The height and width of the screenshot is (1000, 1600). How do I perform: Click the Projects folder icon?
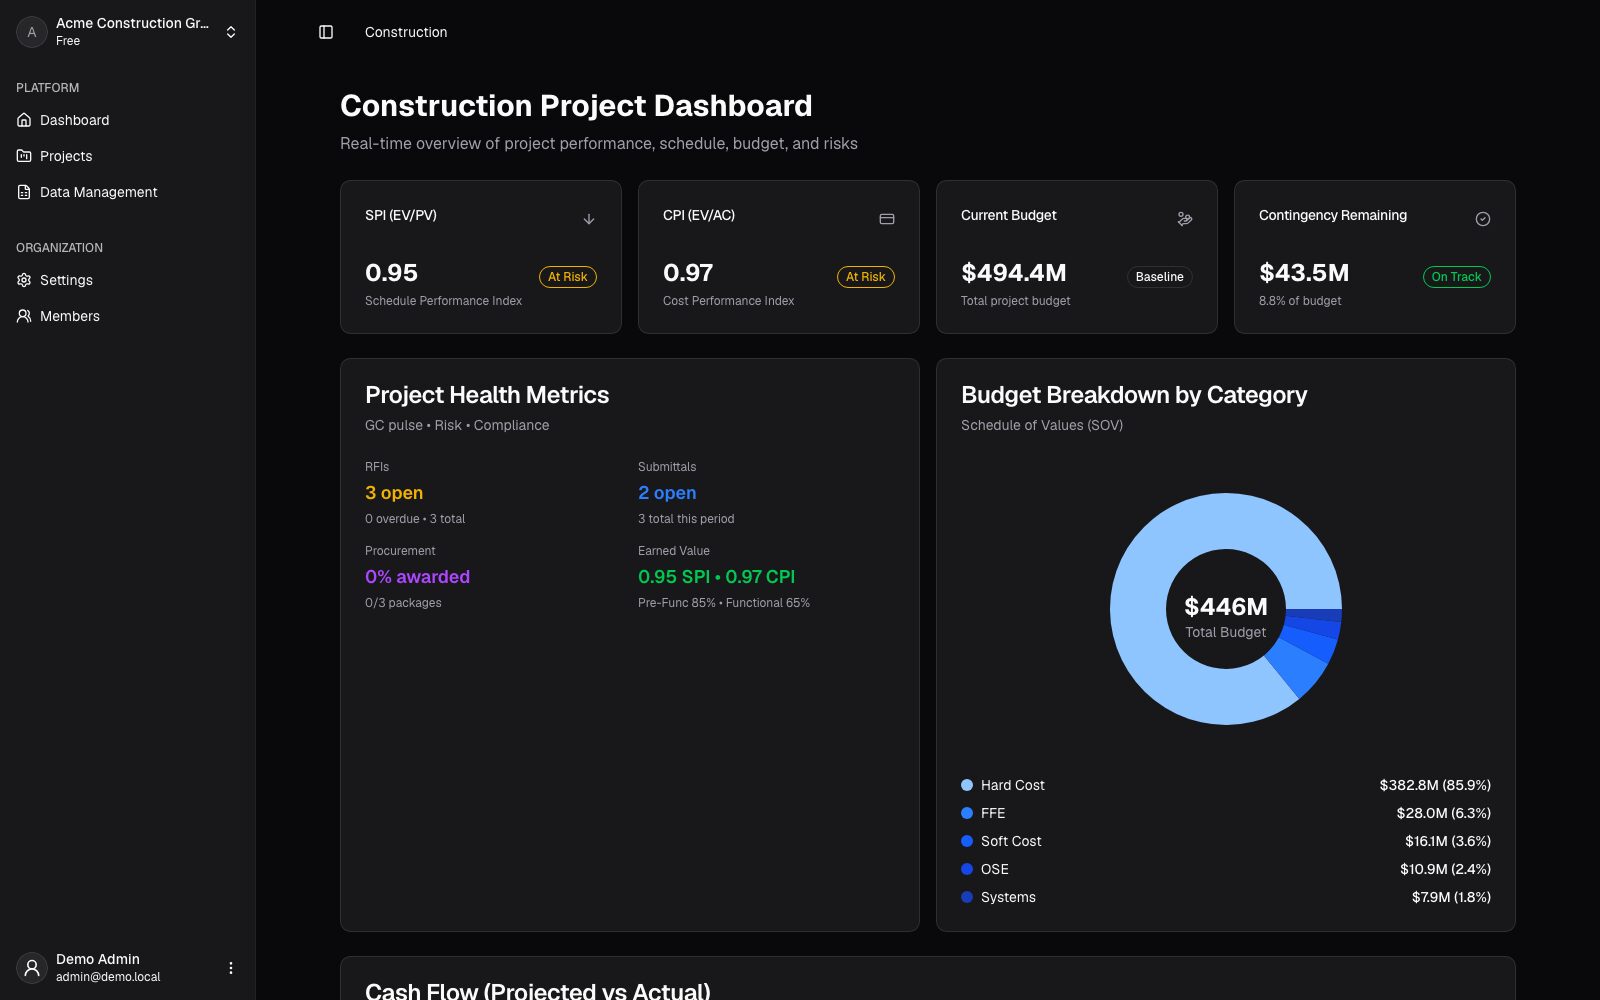coord(24,156)
